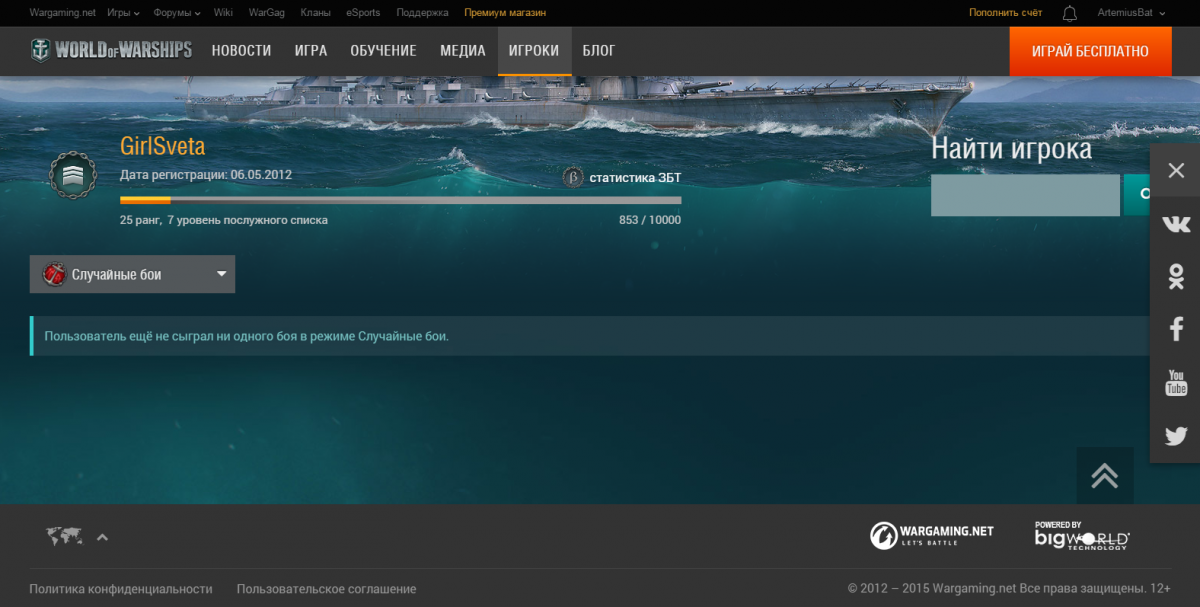Open the Случайные бои battle mode dropdown
The image size is (1200, 607).
click(132, 274)
